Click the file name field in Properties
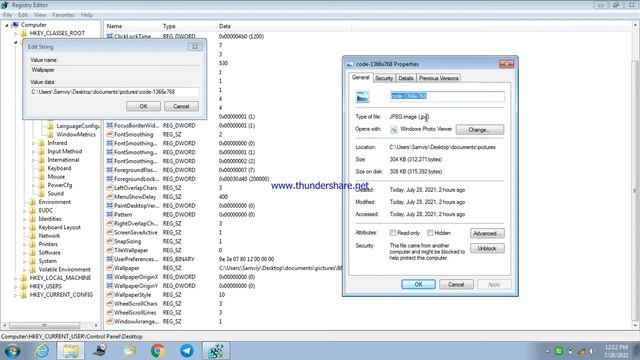This screenshot has width=640, height=360. coord(447,96)
